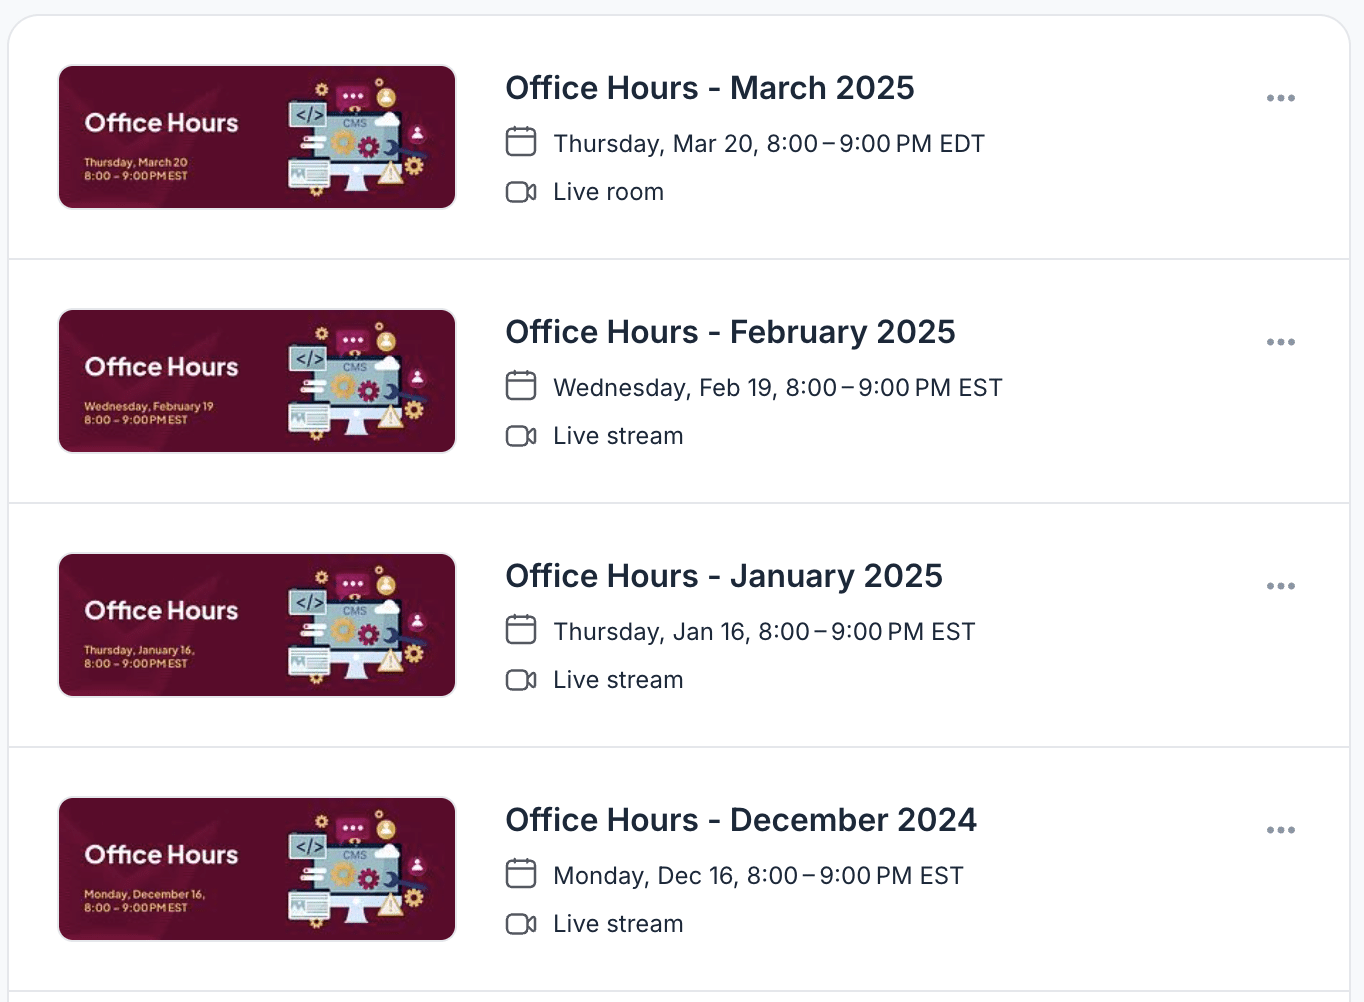Open options menu for February 2025 event
Image resolution: width=1364 pixels, height=1002 pixels.
[1281, 342]
